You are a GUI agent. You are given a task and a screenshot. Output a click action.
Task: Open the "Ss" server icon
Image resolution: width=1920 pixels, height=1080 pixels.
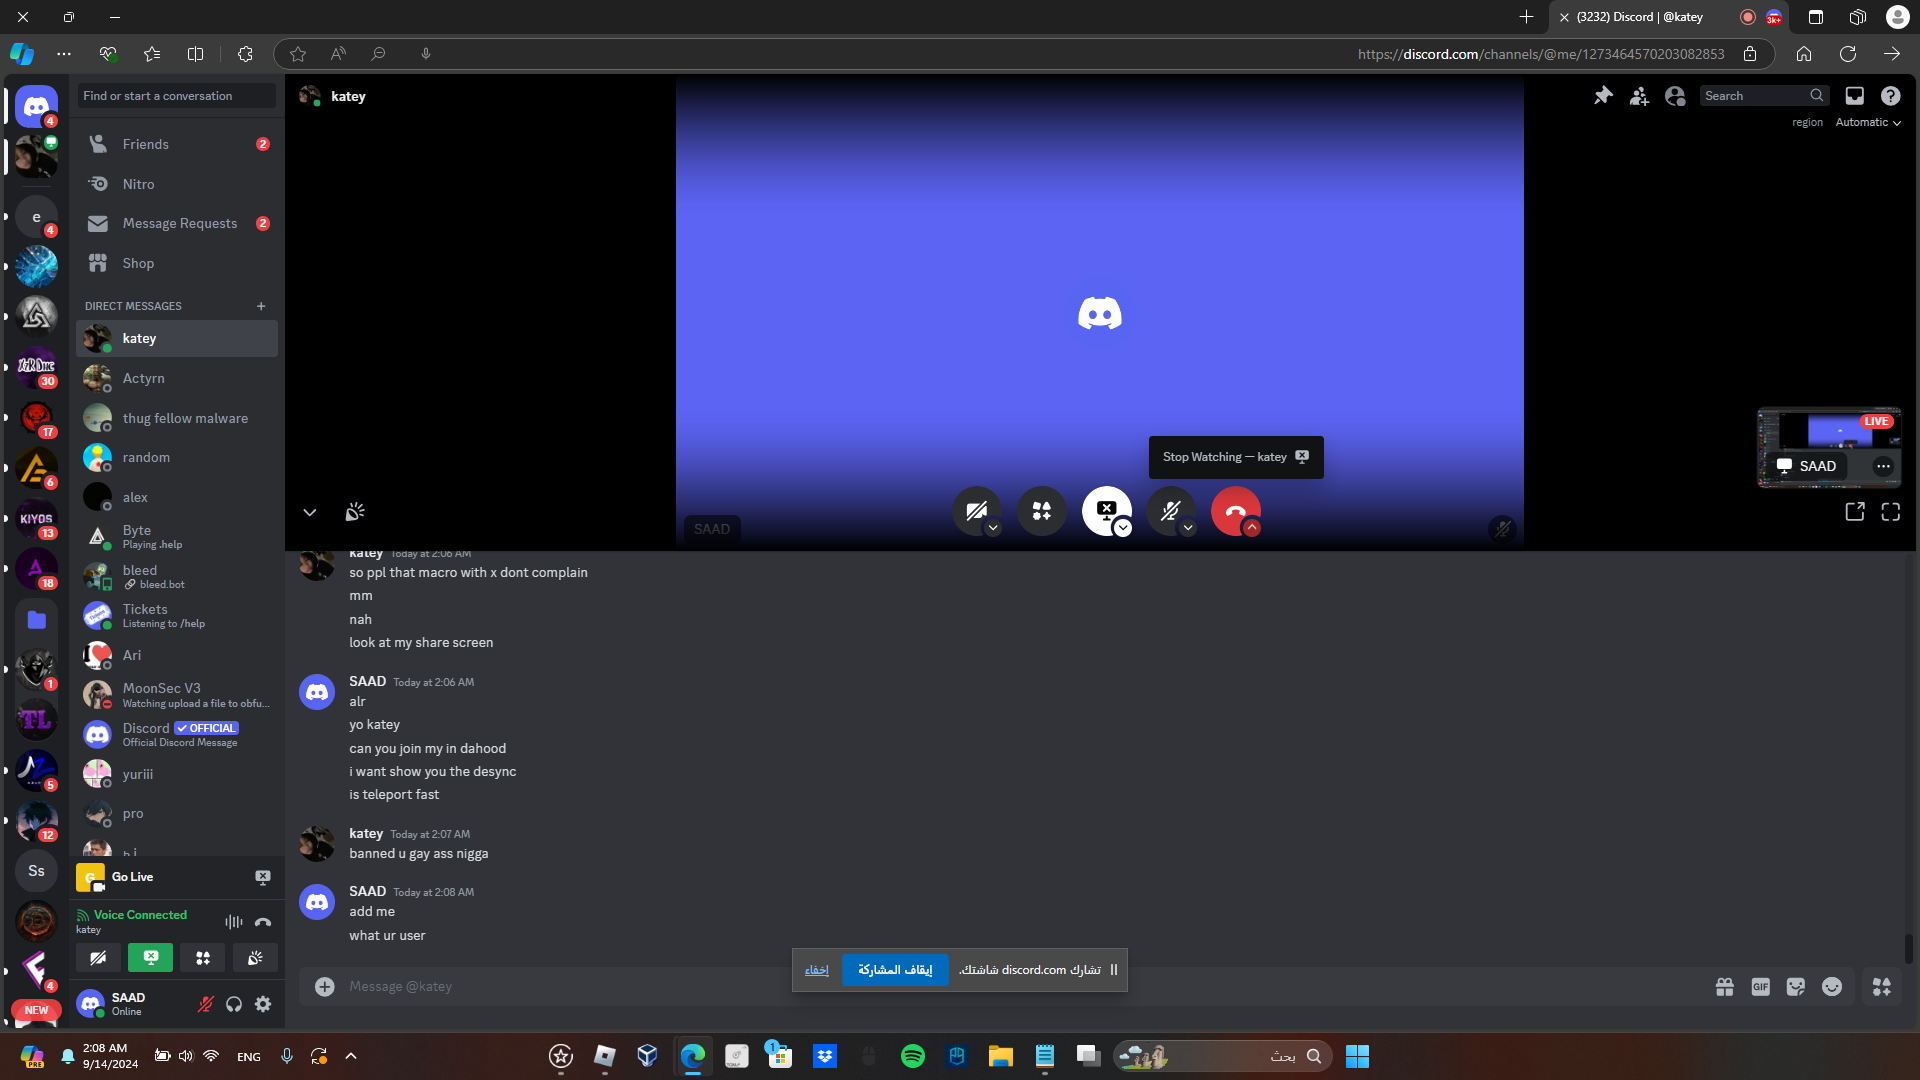tap(37, 871)
